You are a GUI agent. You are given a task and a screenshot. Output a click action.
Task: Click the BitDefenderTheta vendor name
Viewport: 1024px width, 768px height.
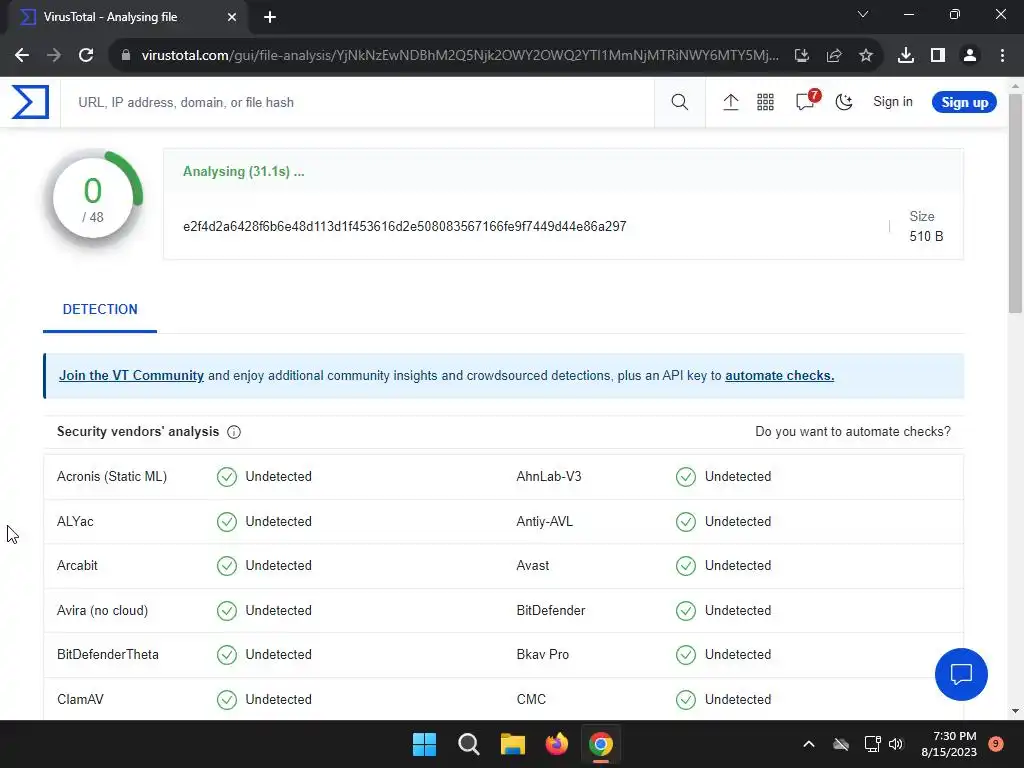pyautogui.click(x=108, y=654)
